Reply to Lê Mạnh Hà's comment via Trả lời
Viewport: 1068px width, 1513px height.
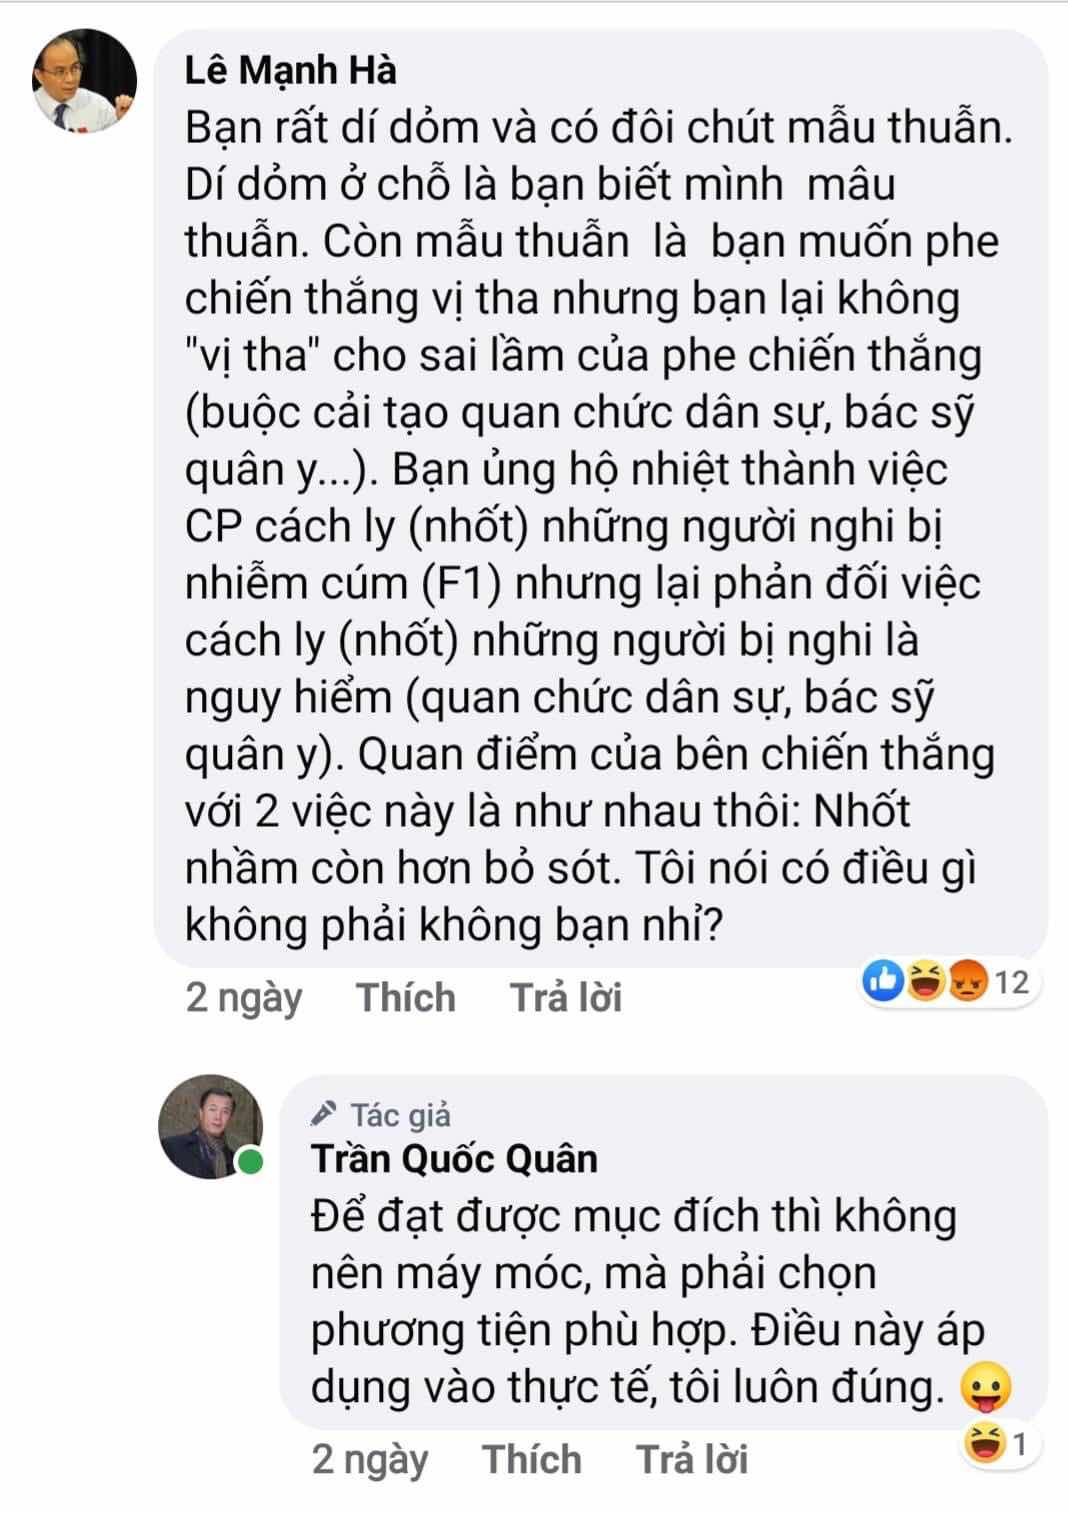click(x=566, y=997)
